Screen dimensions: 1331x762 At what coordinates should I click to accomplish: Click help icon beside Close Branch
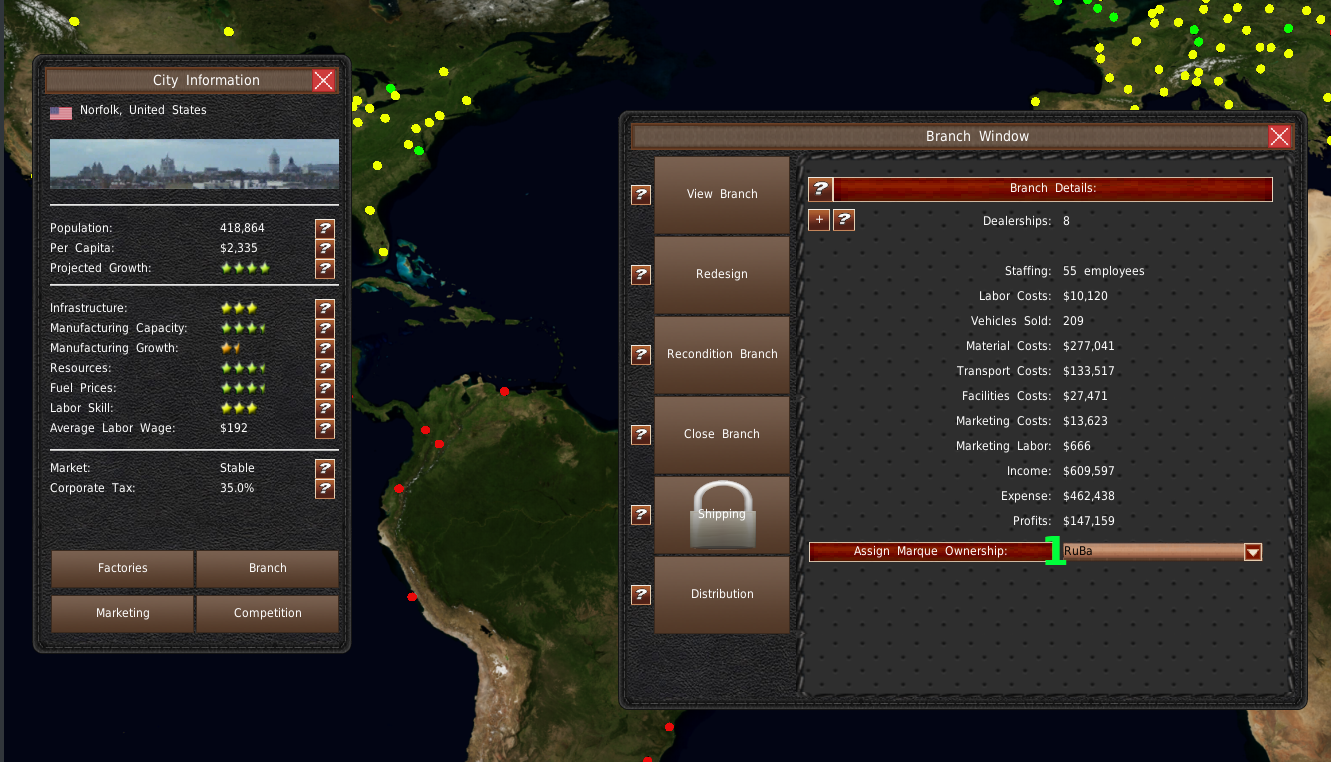click(x=641, y=435)
